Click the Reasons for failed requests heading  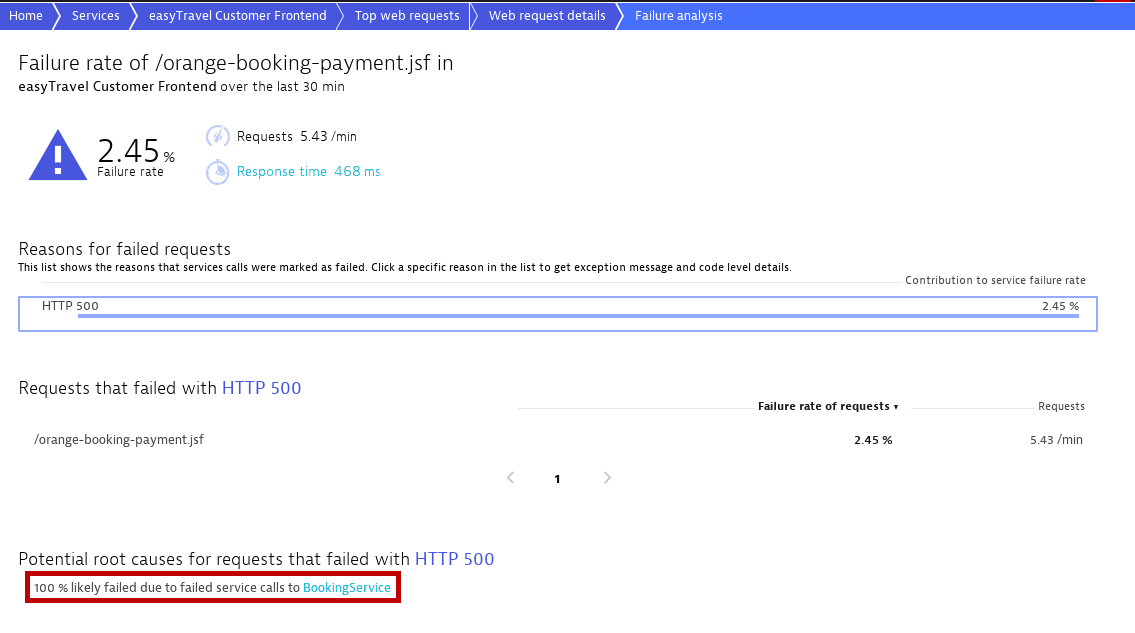pyautogui.click(x=125, y=249)
